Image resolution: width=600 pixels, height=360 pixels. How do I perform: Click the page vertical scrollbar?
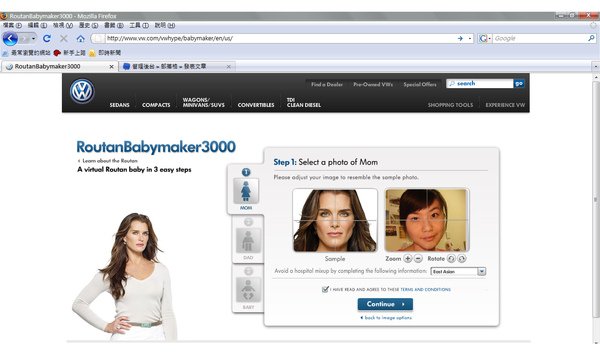click(x=596, y=199)
